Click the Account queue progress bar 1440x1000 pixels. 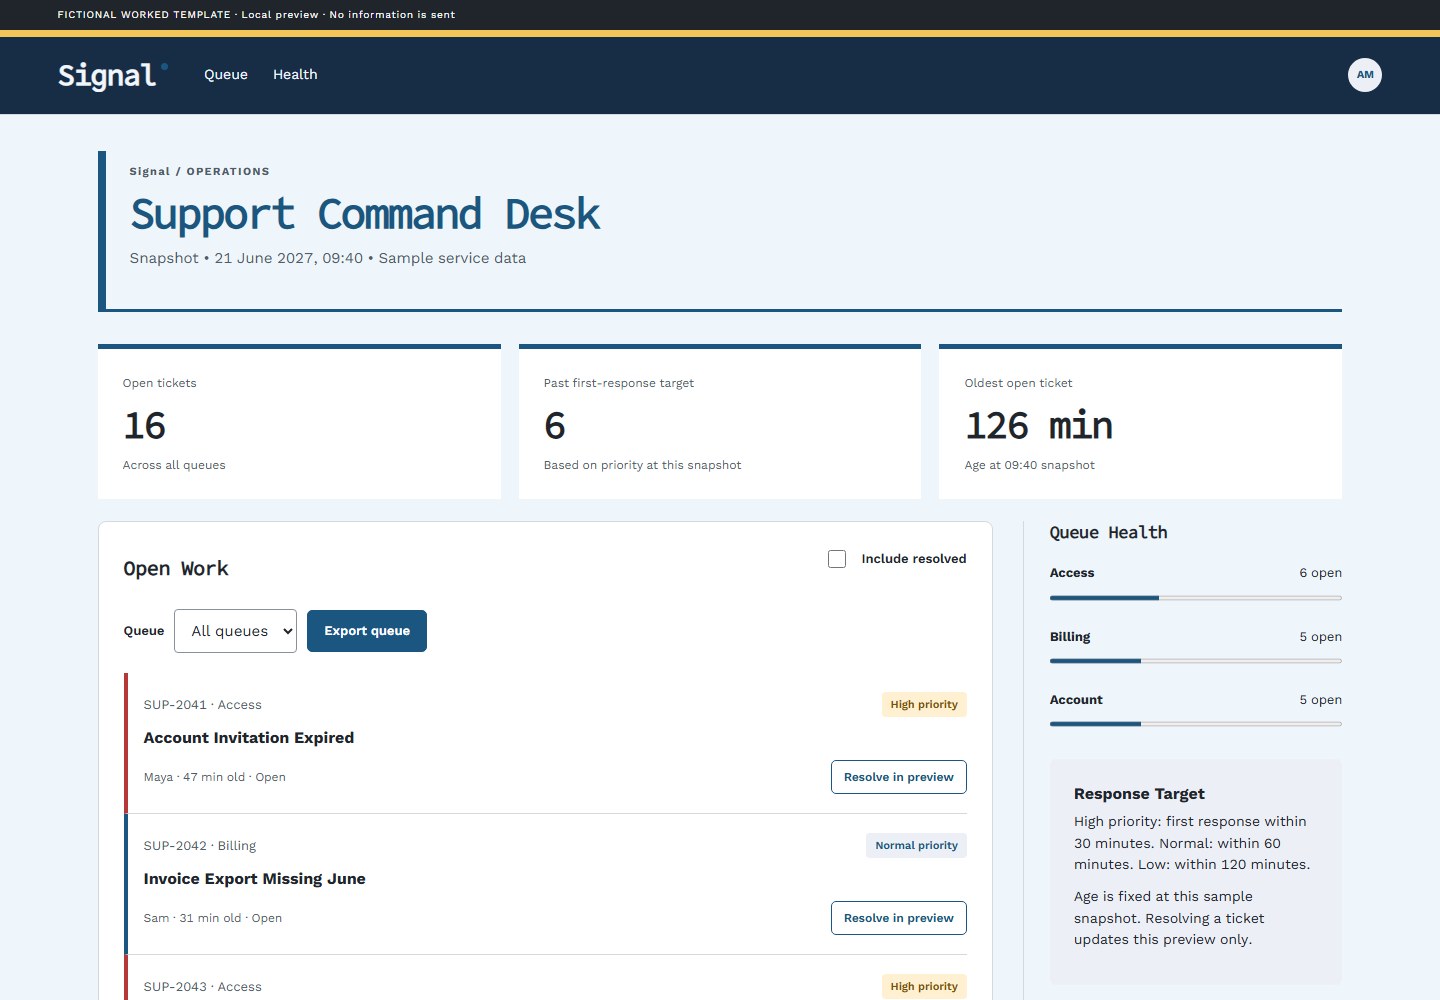(x=1196, y=724)
